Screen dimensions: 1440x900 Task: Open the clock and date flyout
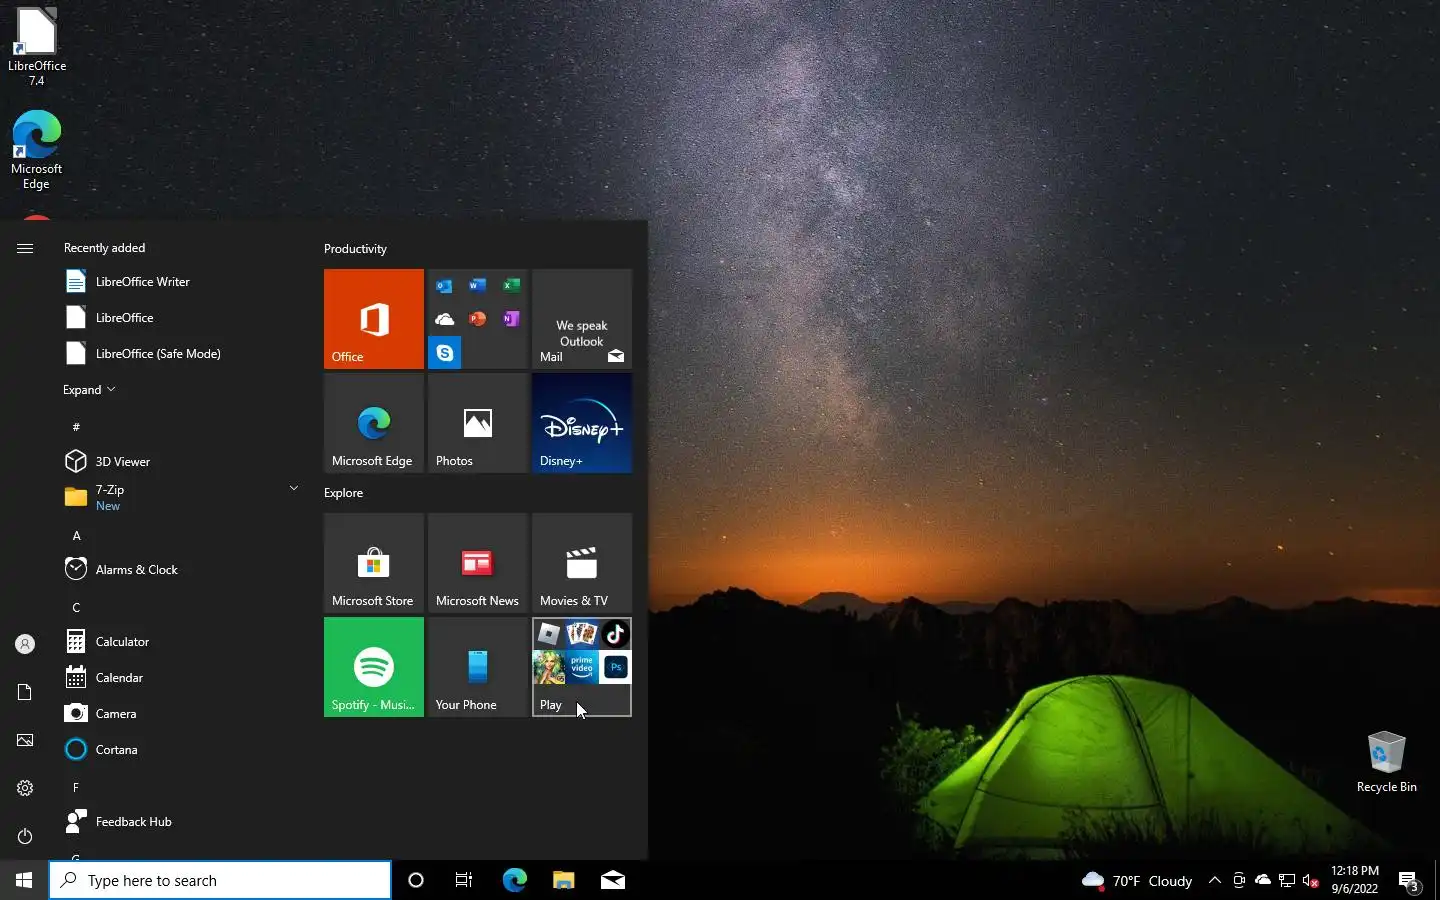(x=1355, y=880)
